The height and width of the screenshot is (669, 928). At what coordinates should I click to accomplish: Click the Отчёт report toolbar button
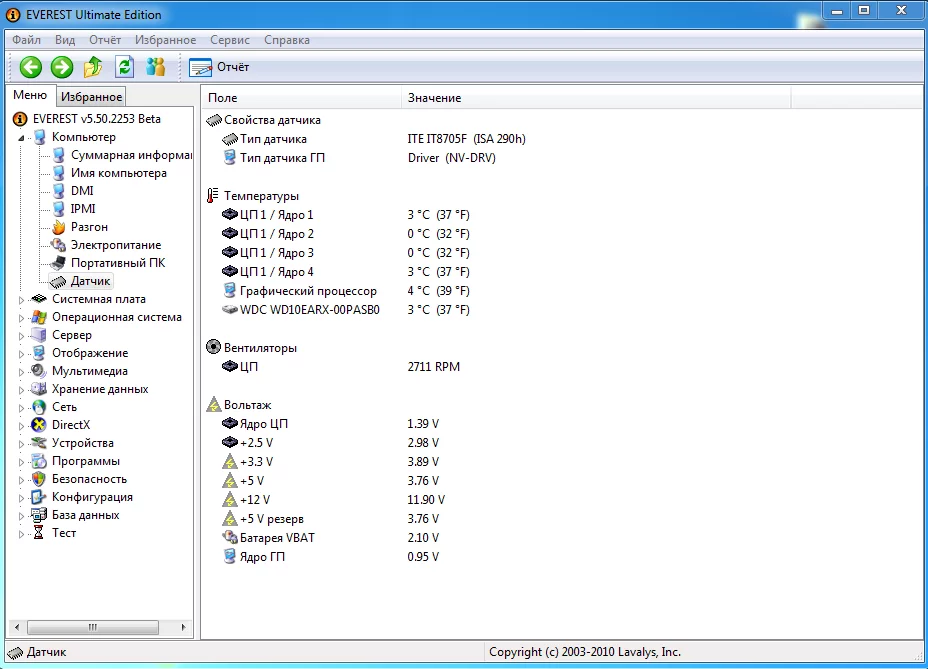220,67
